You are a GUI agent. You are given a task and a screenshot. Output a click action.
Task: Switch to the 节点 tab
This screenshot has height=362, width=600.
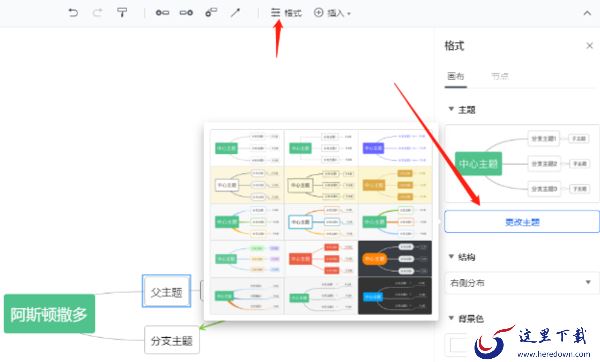(500, 76)
